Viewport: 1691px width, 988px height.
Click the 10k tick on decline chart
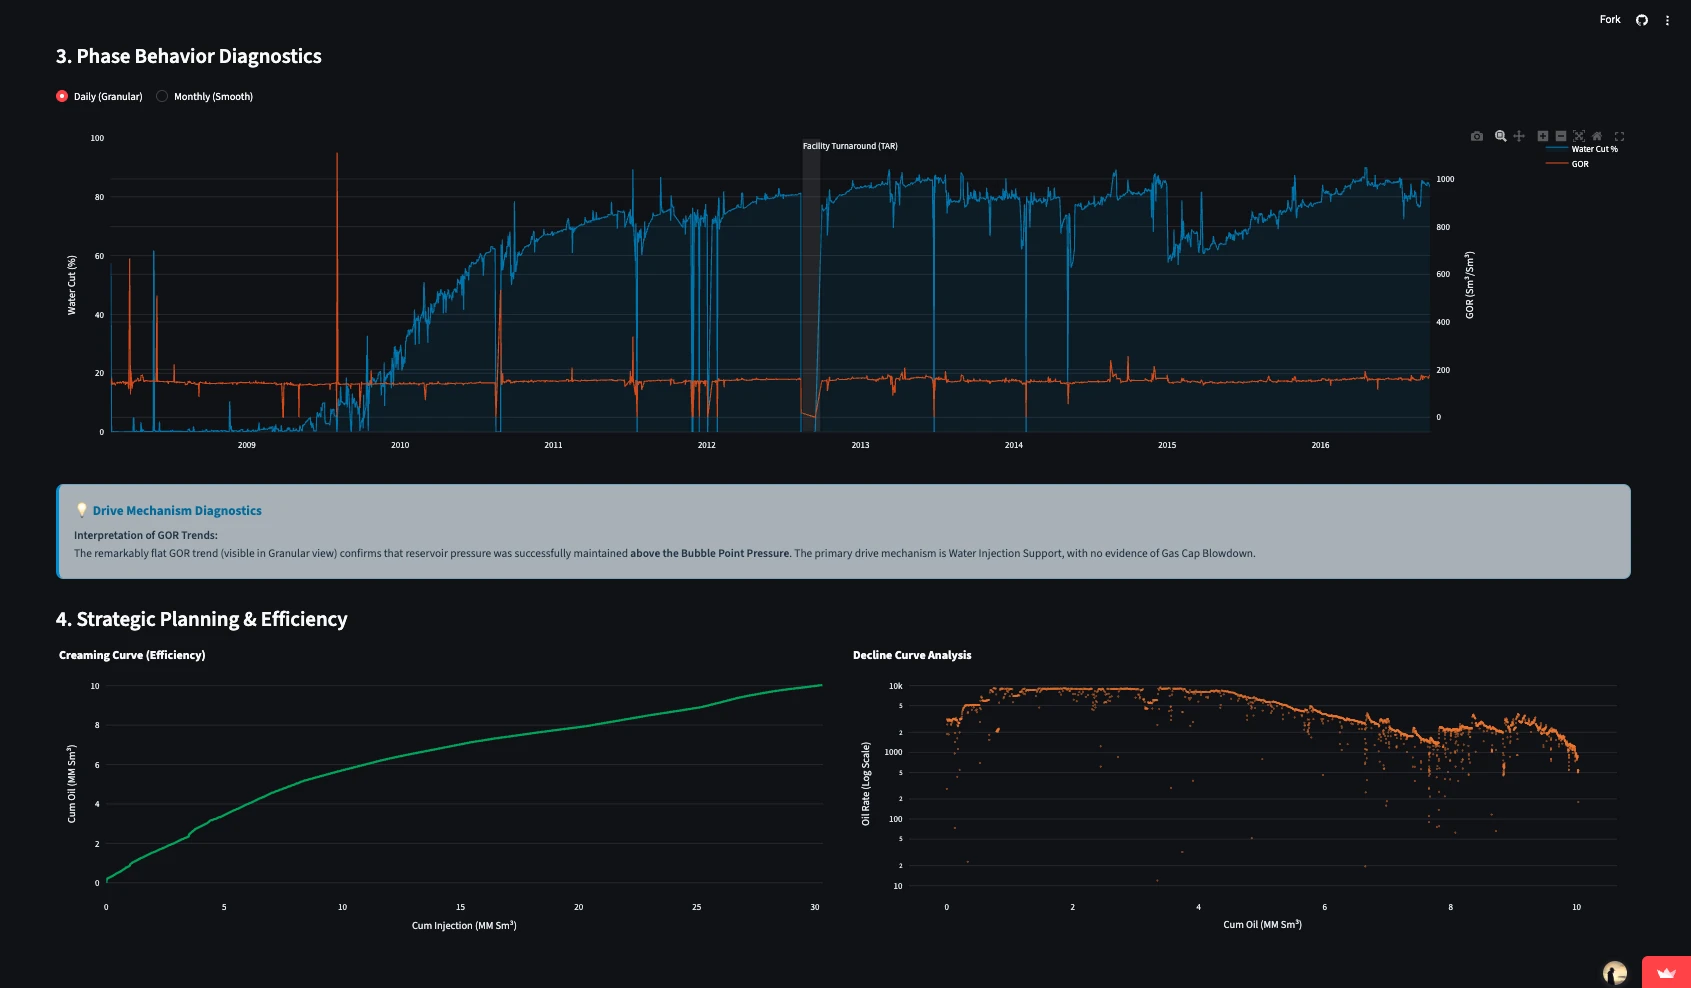tap(896, 686)
